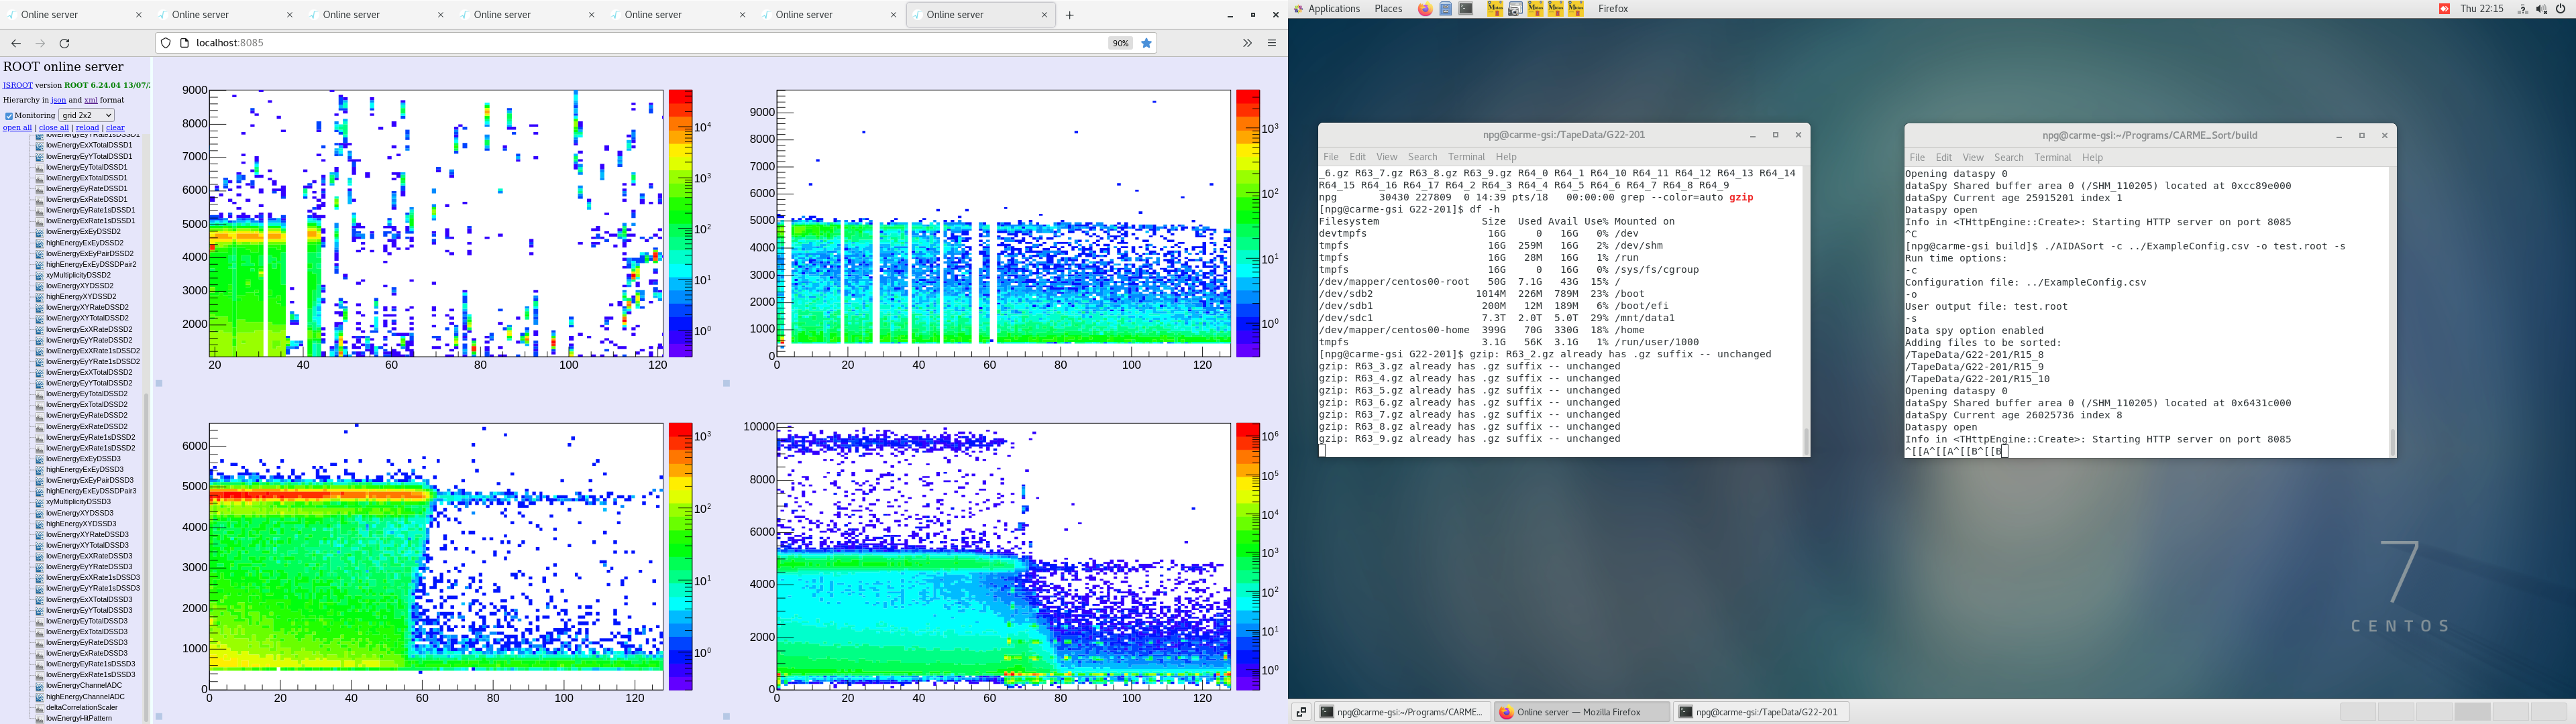This screenshot has width=2576, height=724.
Task: Toggle the Monitoring checkbox
Action: point(8,116)
